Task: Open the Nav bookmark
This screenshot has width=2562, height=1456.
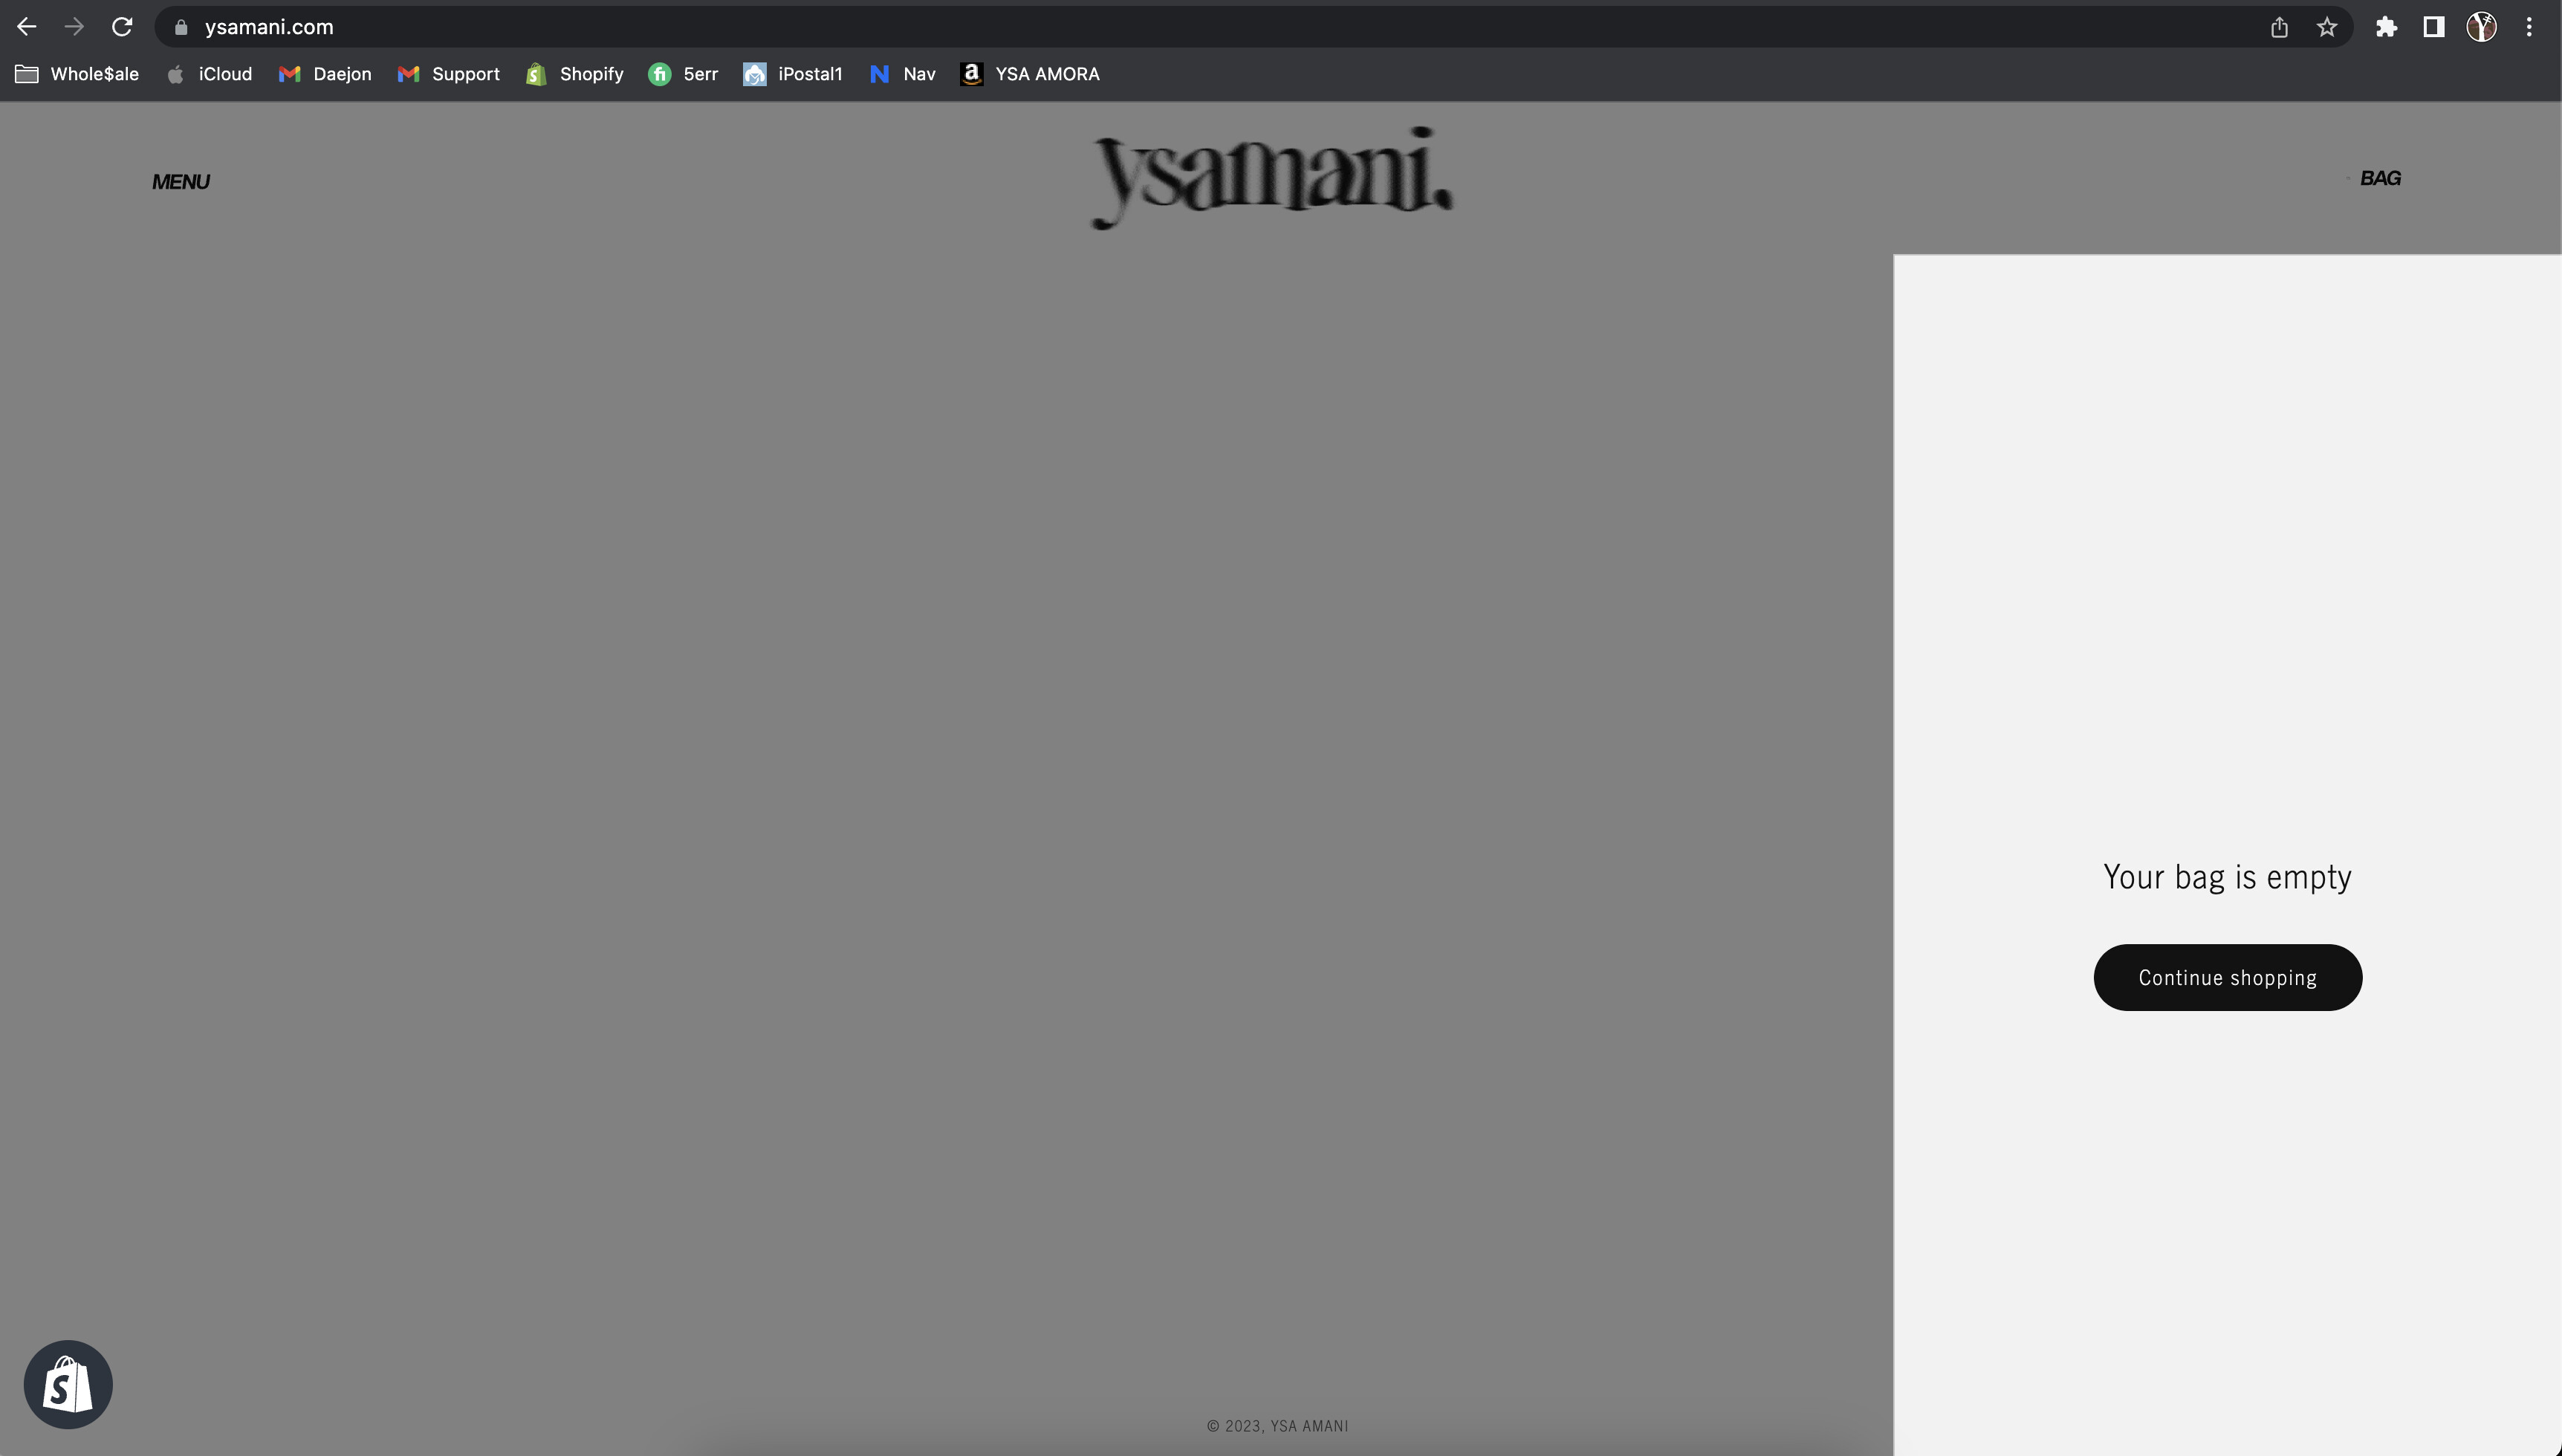Action: (902, 74)
